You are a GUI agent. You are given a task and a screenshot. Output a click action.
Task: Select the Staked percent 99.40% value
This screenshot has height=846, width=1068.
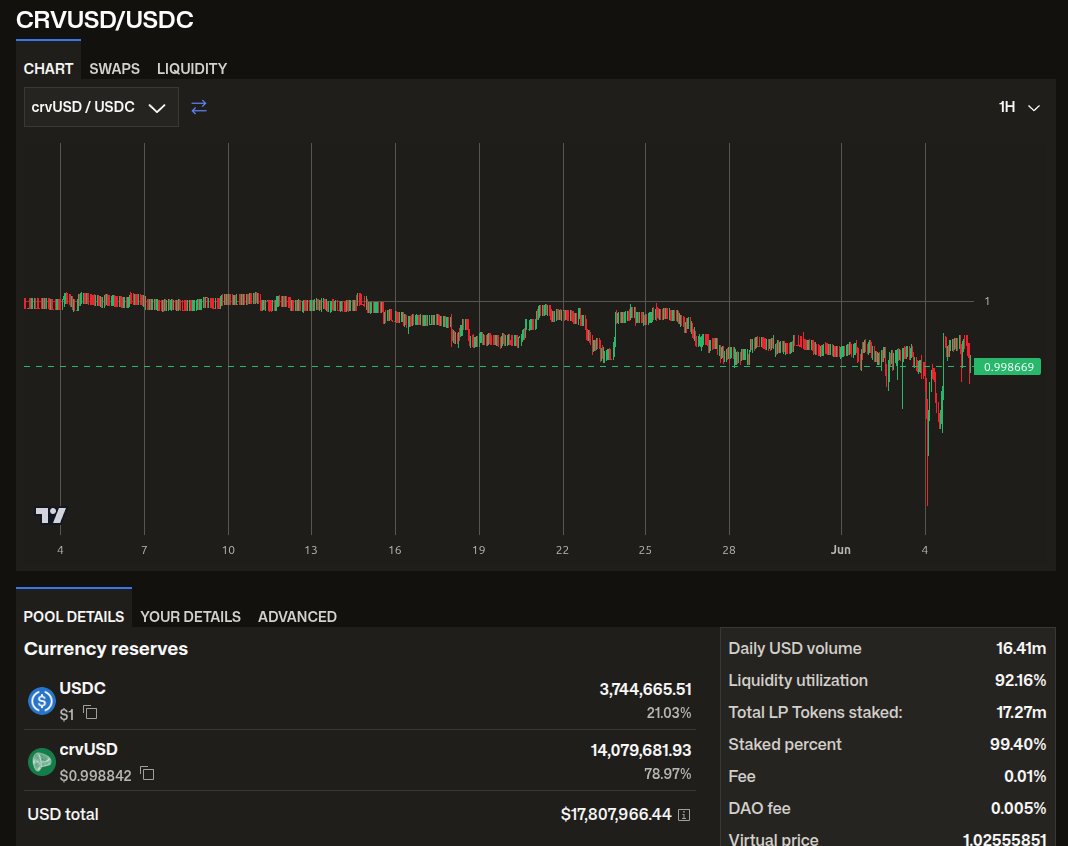[1018, 745]
